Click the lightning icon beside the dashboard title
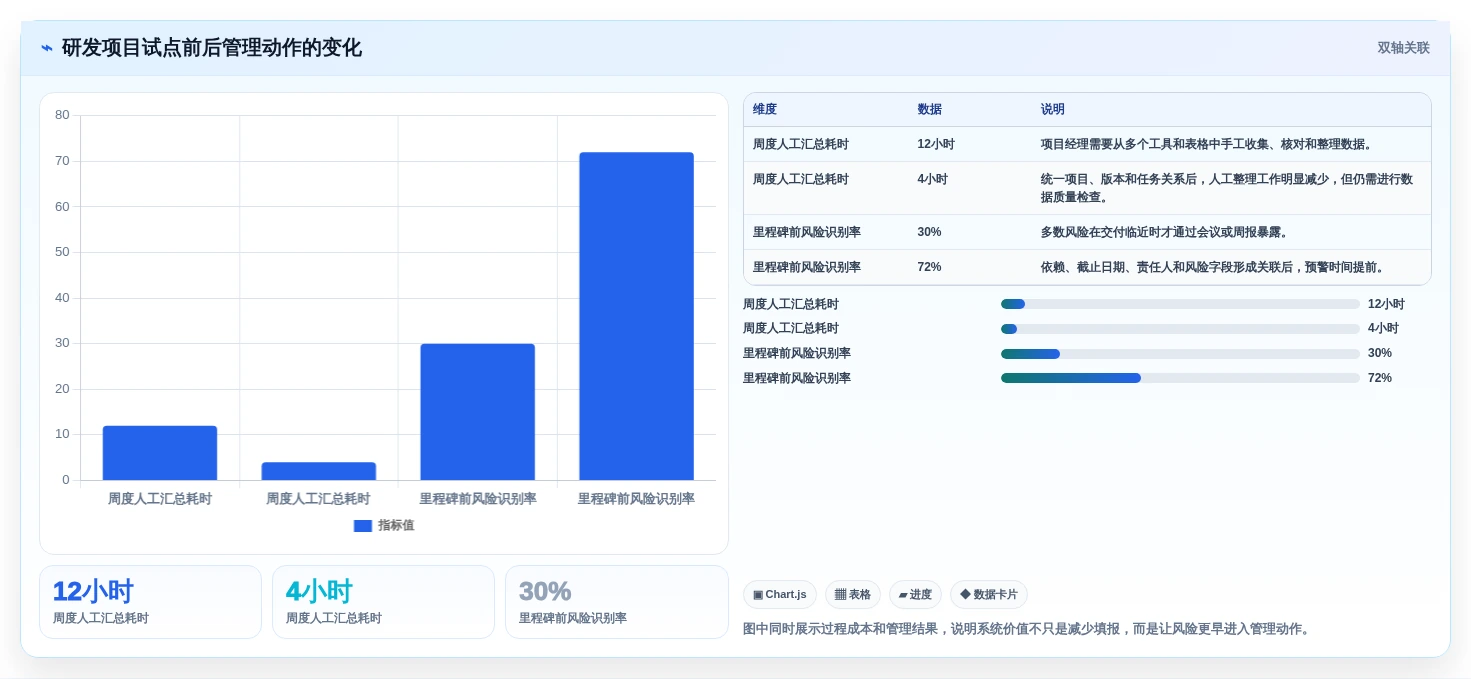This screenshot has width=1471, height=679. [x=47, y=48]
